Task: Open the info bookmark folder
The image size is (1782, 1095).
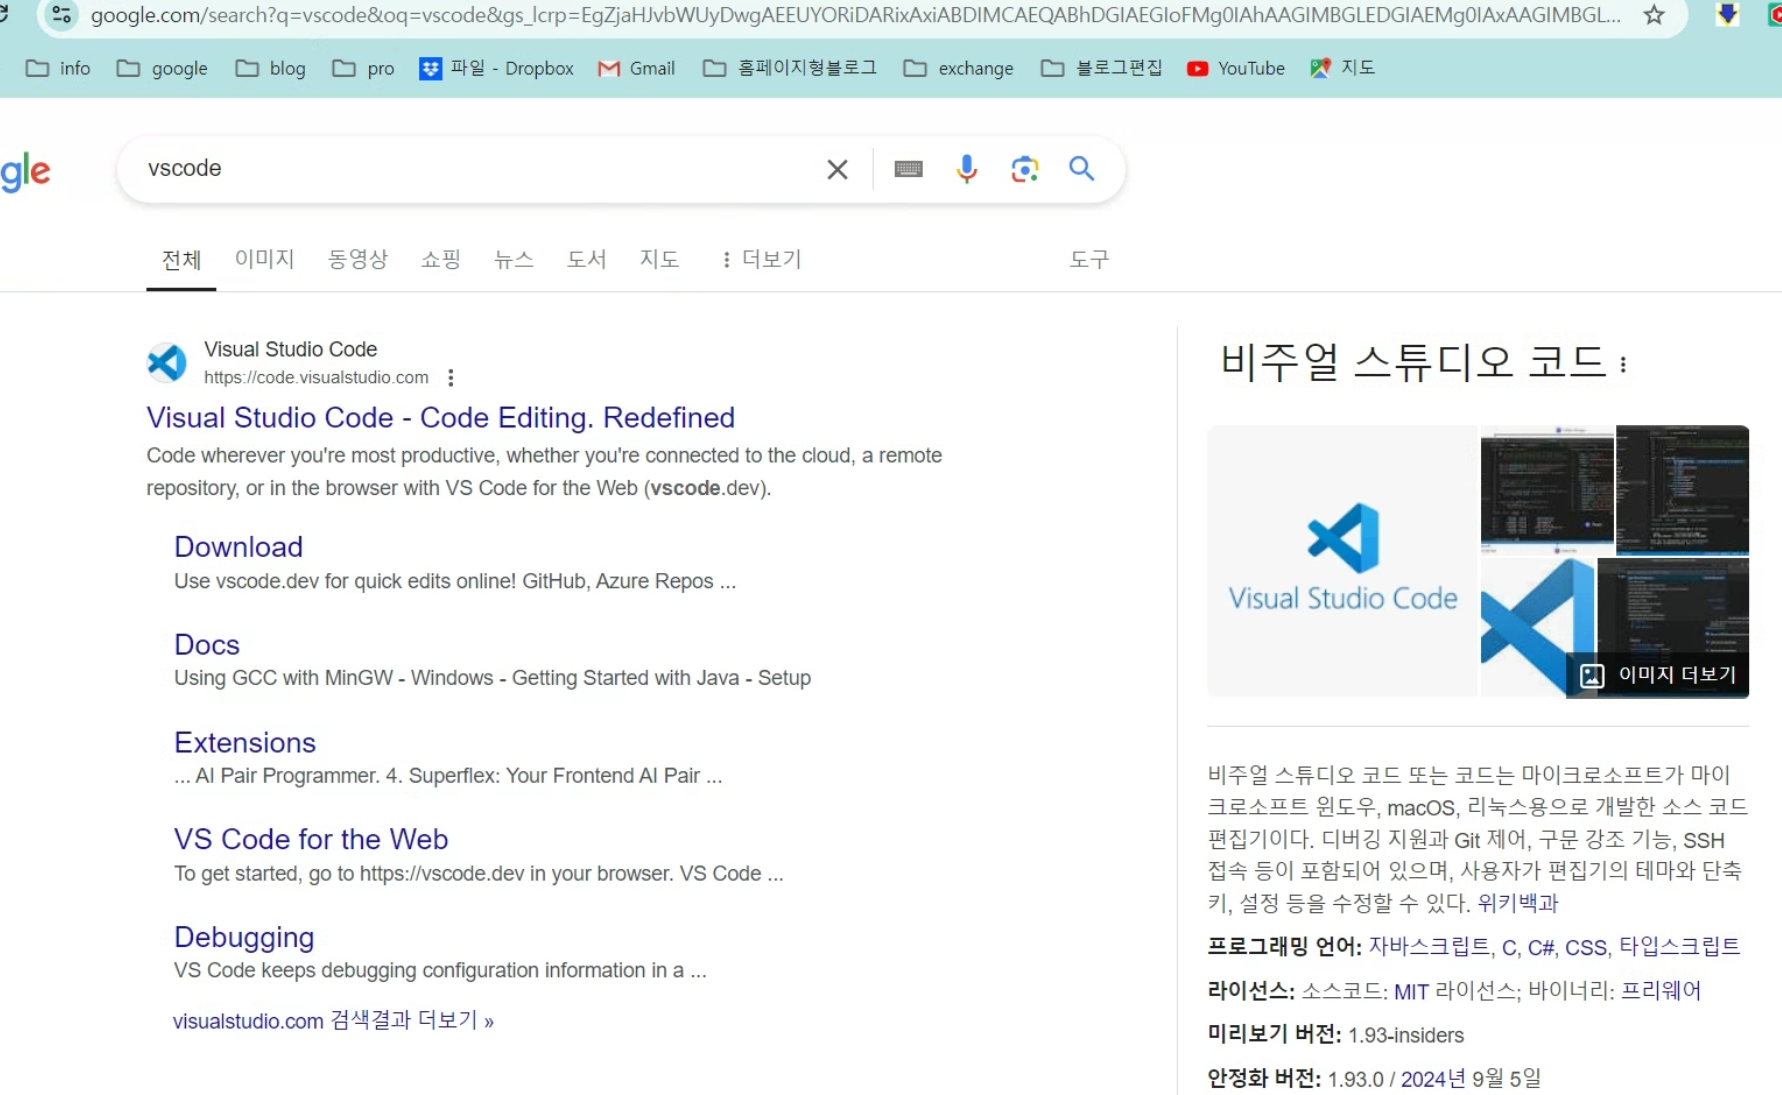Action: click(58, 68)
